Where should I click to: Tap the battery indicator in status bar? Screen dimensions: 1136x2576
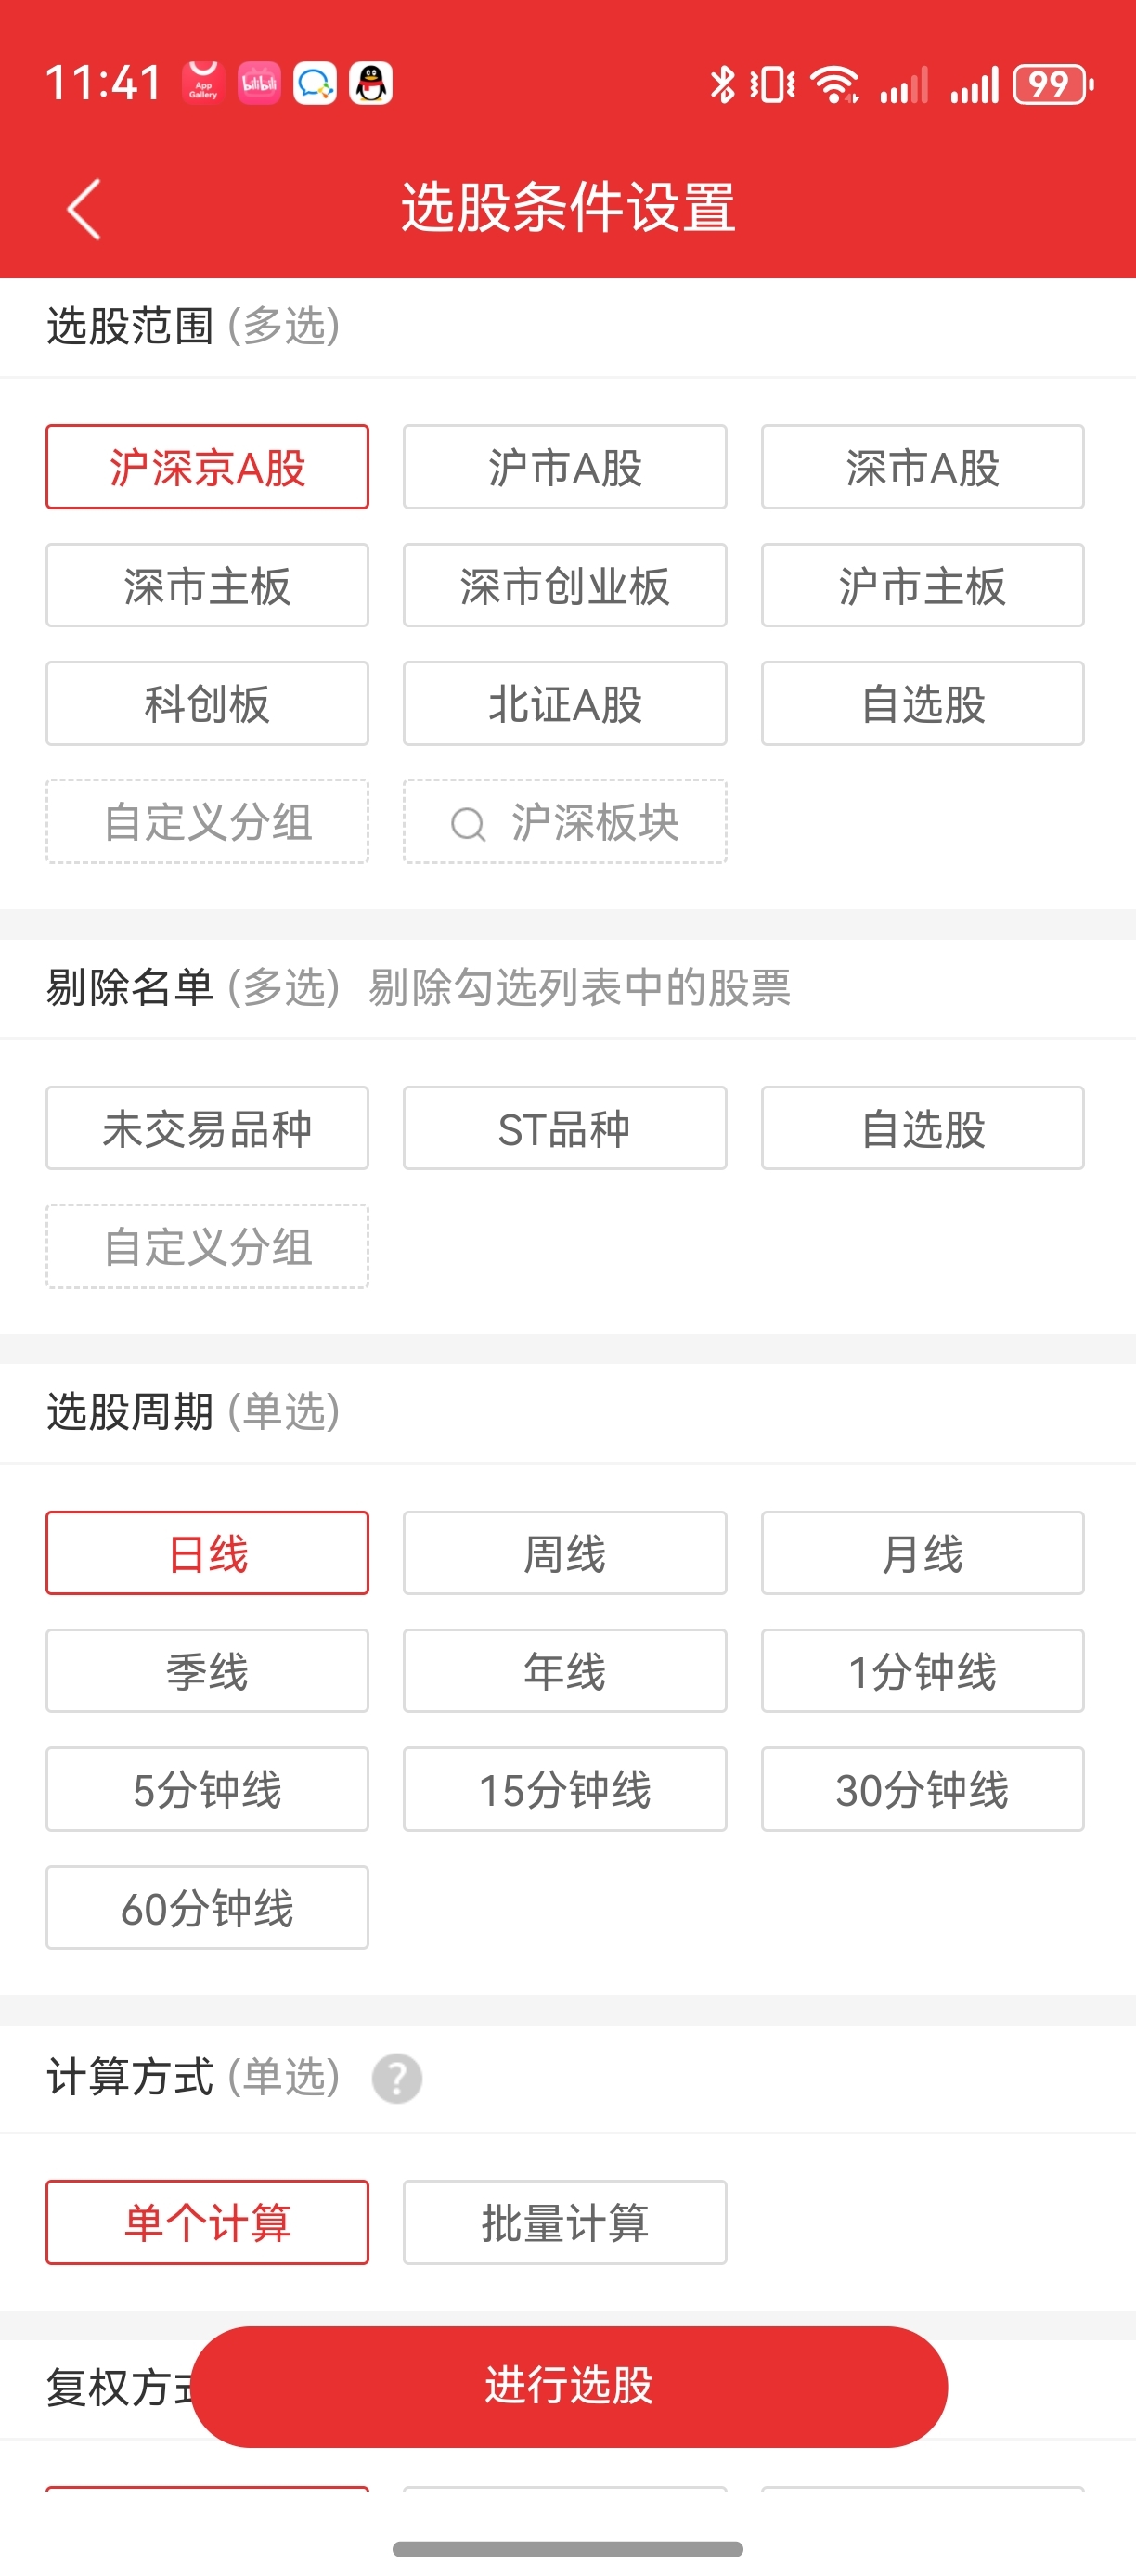pyautogui.click(x=1052, y=85)
